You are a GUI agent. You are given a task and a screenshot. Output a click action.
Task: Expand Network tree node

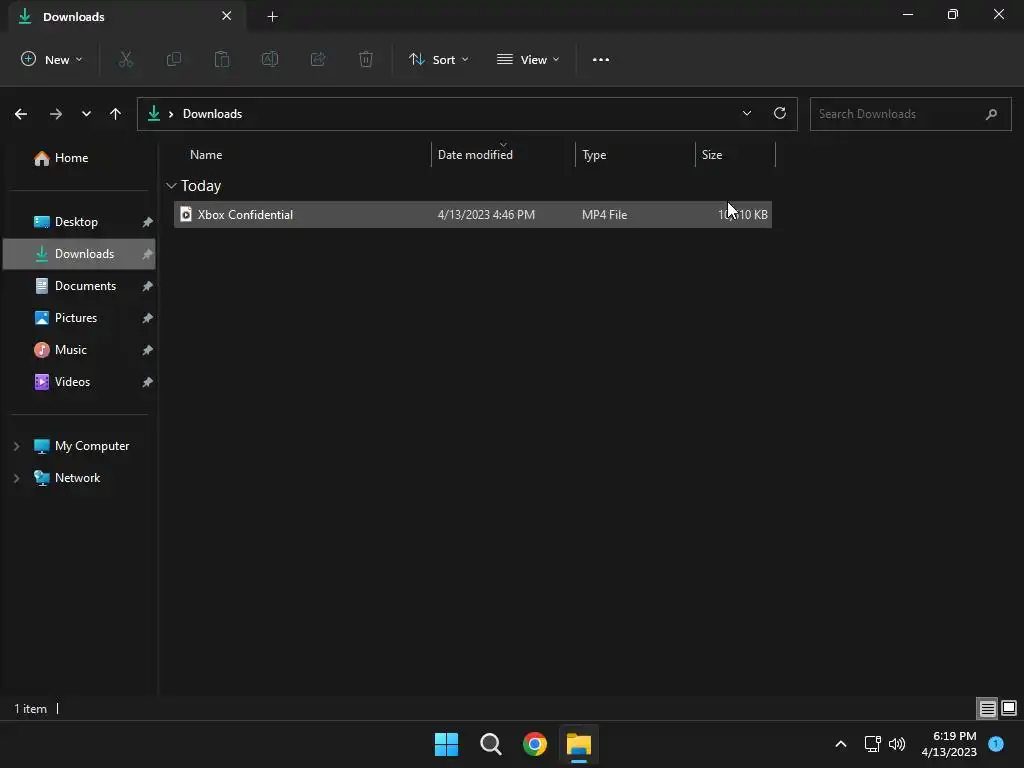[17, 478]
